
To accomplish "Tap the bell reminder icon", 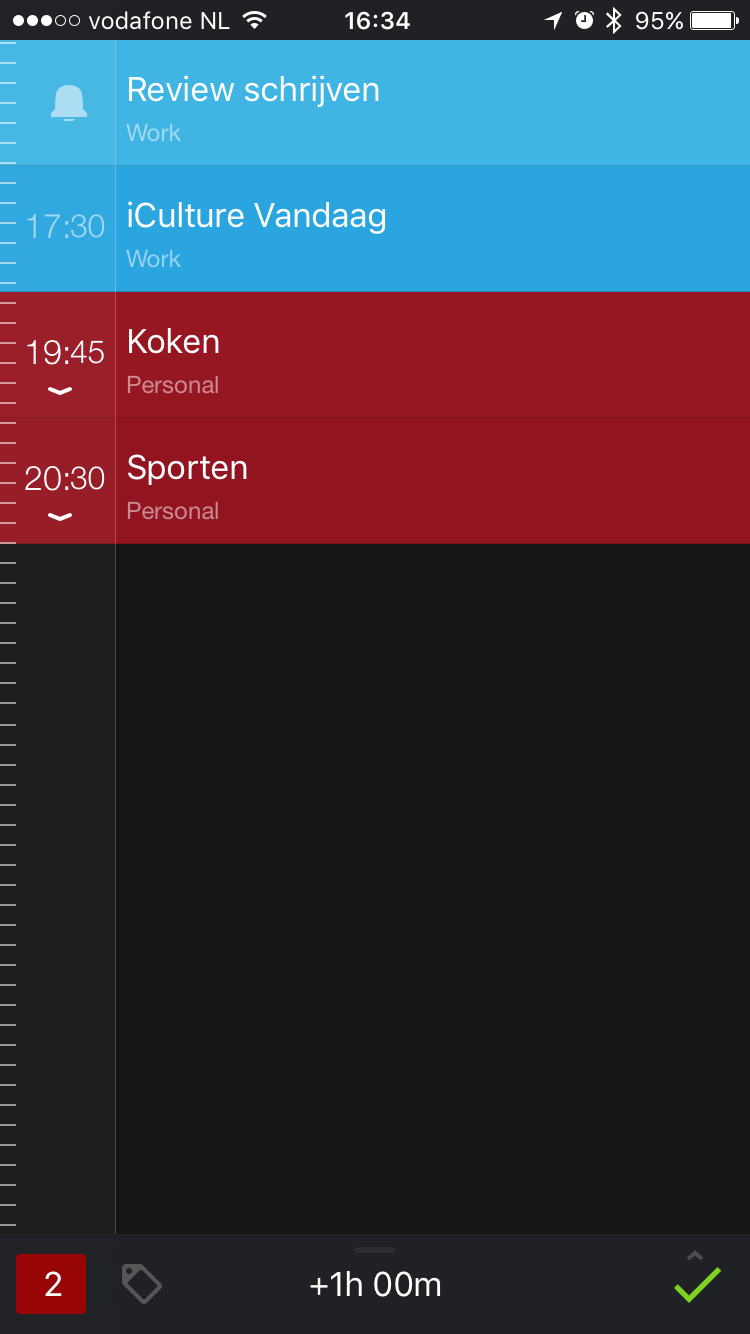I will click(x=68, y=103).
